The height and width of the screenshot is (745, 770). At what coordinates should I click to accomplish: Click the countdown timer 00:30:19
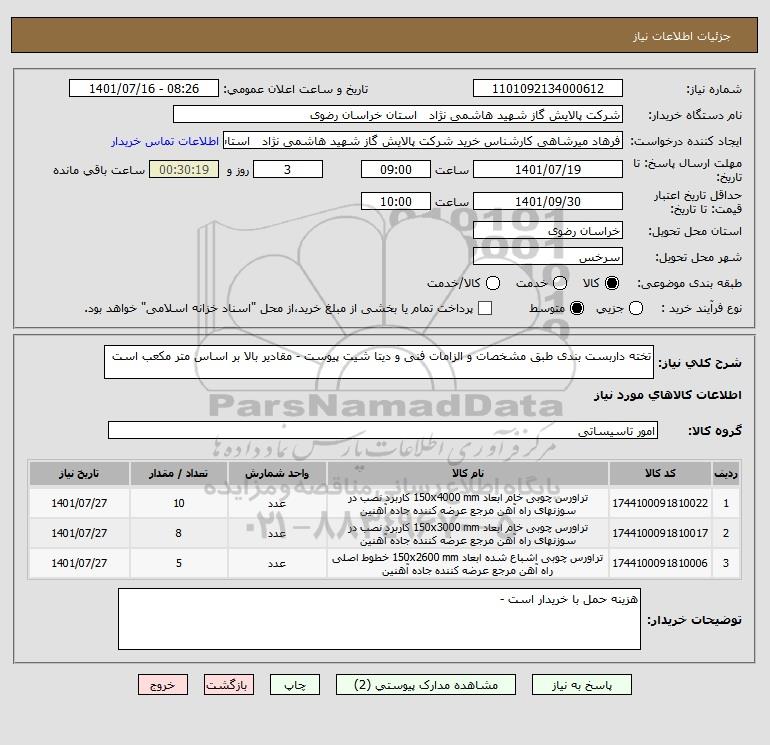click(184, 169)
